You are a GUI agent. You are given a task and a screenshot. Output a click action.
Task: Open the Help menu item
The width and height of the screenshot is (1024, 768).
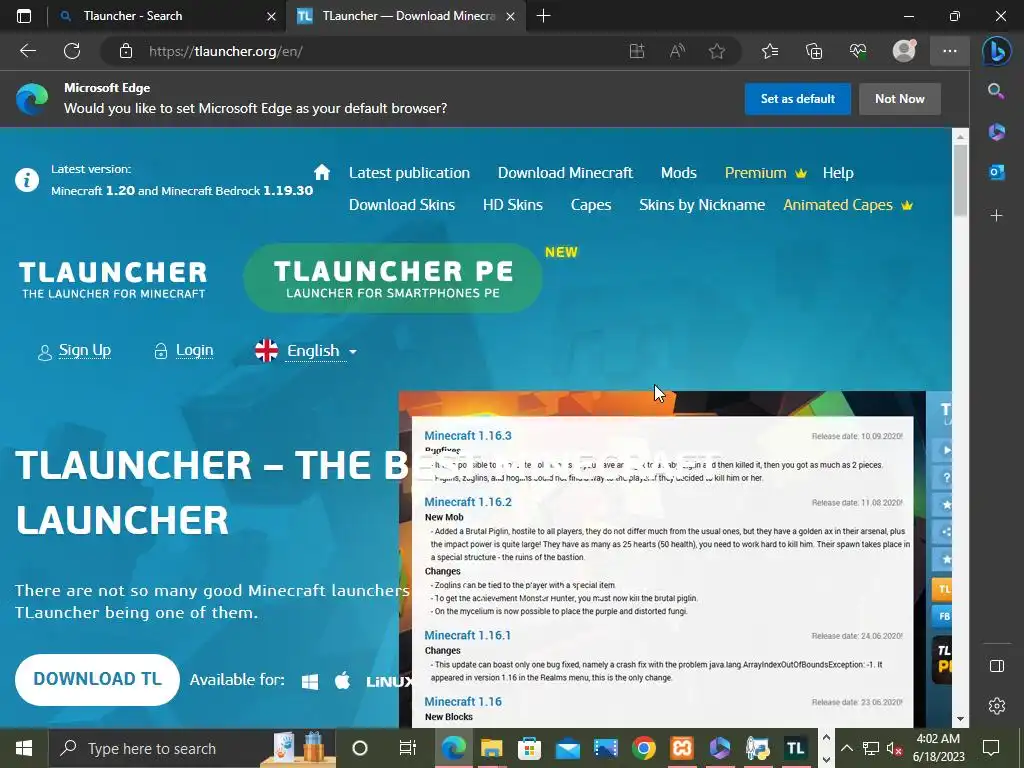(838, 172)
